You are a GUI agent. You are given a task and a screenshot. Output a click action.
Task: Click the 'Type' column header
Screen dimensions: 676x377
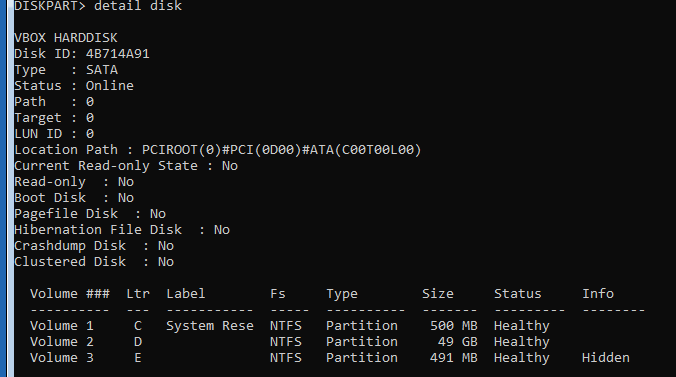point(342,294)
